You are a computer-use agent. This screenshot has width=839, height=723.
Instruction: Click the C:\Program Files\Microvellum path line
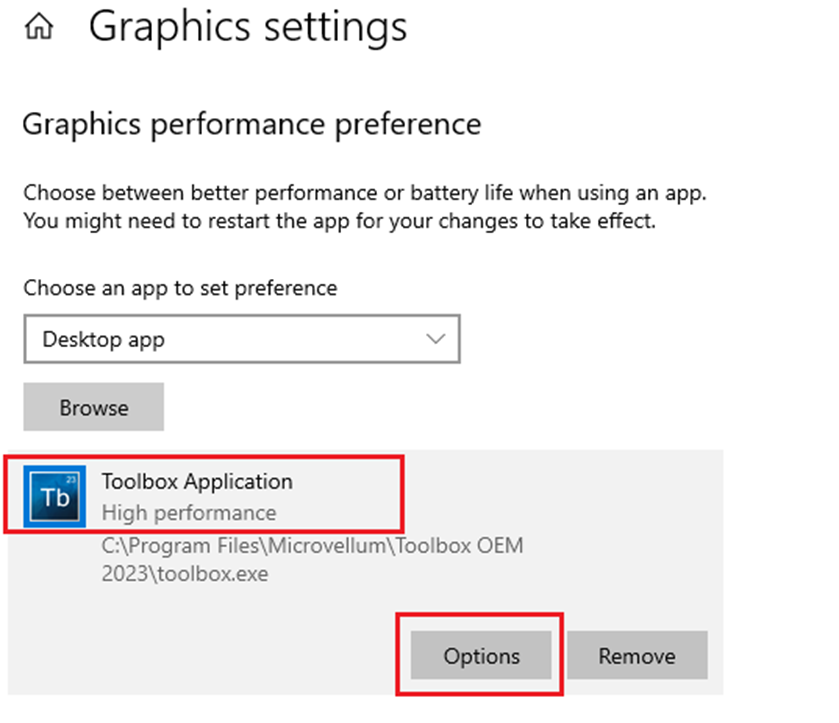(x=312, y=547)
